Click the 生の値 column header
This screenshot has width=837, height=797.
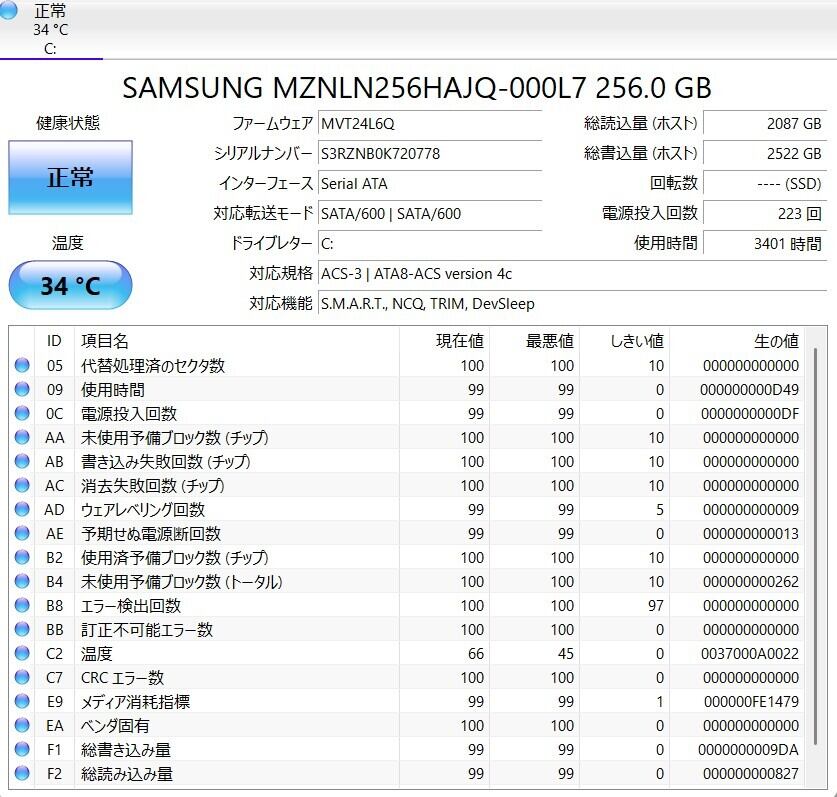[775, 341]
